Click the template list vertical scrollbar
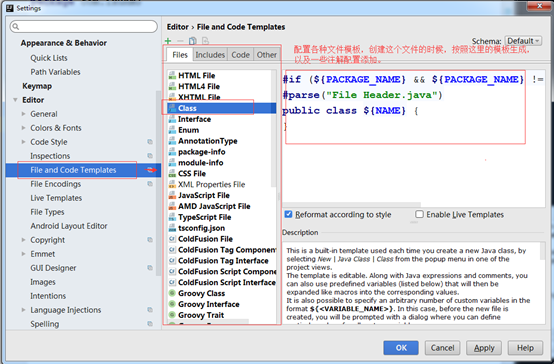This screenshot has width=554, height=364. [x=274, y=128]
